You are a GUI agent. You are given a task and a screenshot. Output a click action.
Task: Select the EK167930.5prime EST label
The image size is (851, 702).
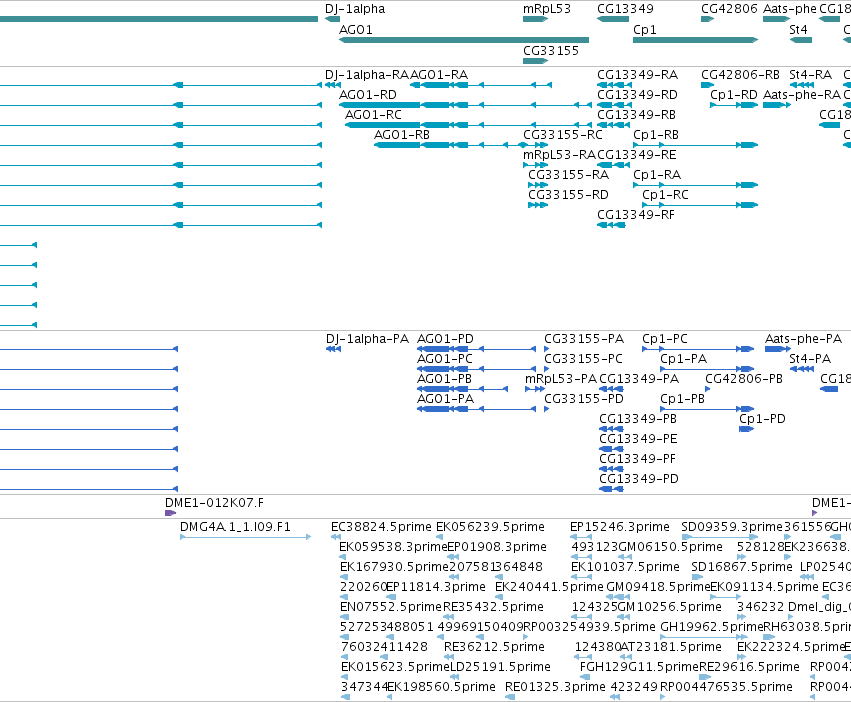click(x=395, y=567)
